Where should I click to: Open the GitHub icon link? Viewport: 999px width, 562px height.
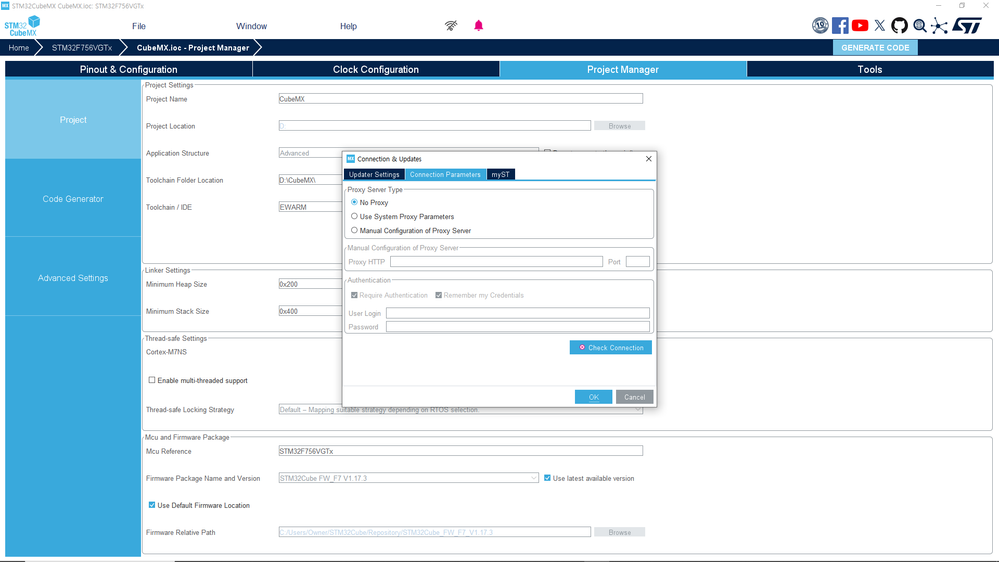tap(899, 25)
